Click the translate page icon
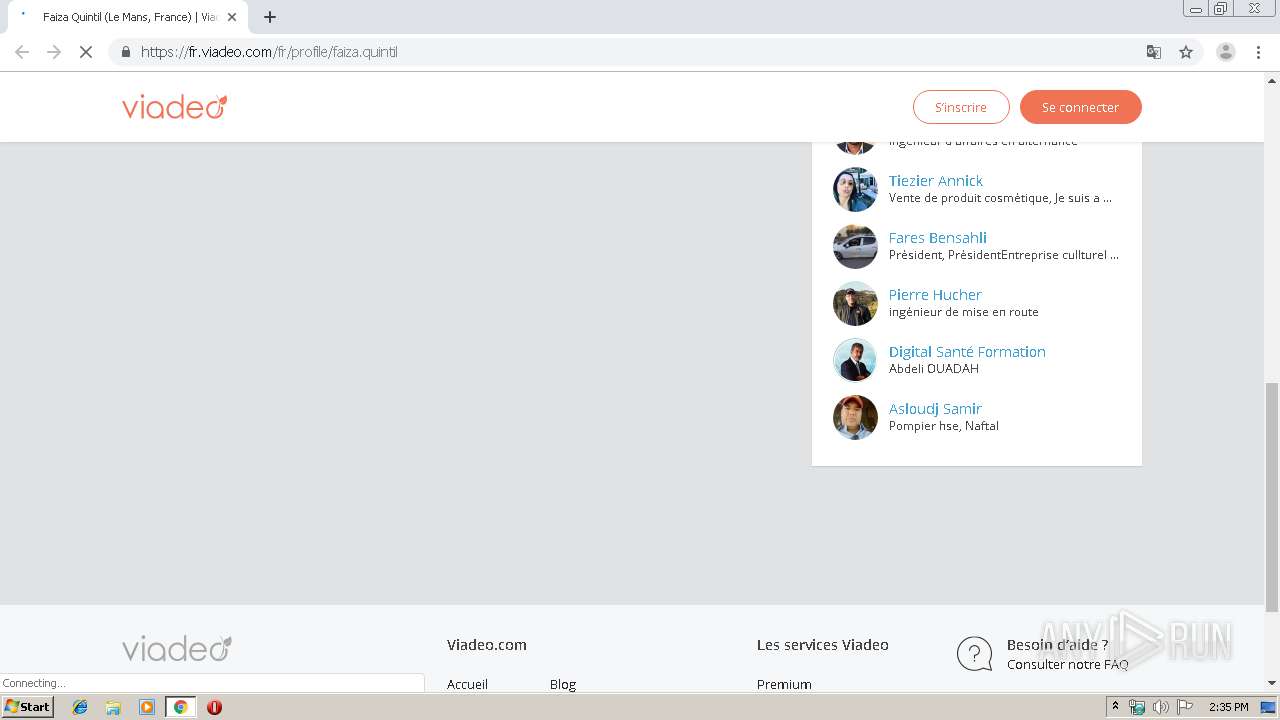 [1154, 52]
